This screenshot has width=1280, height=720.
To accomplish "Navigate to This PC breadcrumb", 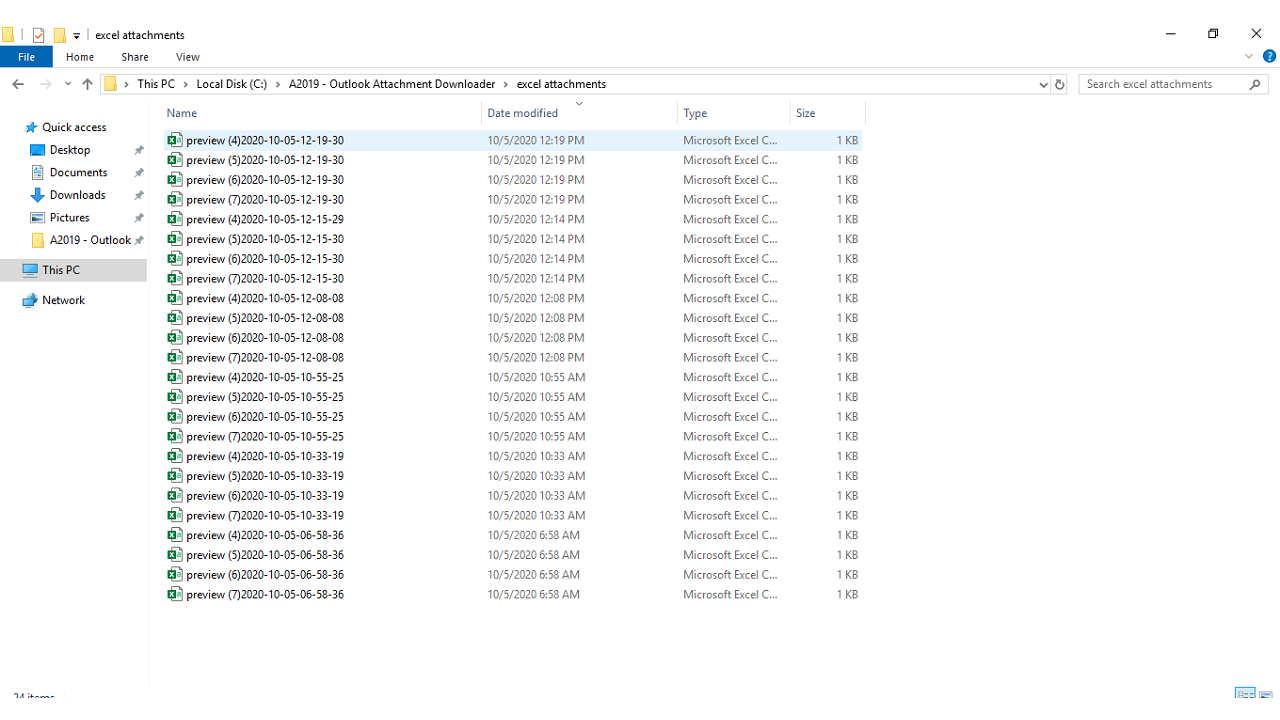I will click(156, 84).
